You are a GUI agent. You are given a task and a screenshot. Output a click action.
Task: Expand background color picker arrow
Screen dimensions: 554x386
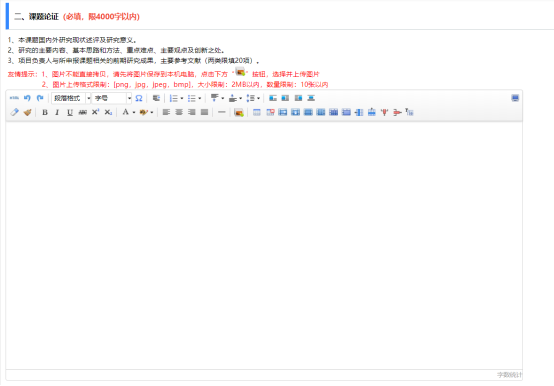(152, 112)
